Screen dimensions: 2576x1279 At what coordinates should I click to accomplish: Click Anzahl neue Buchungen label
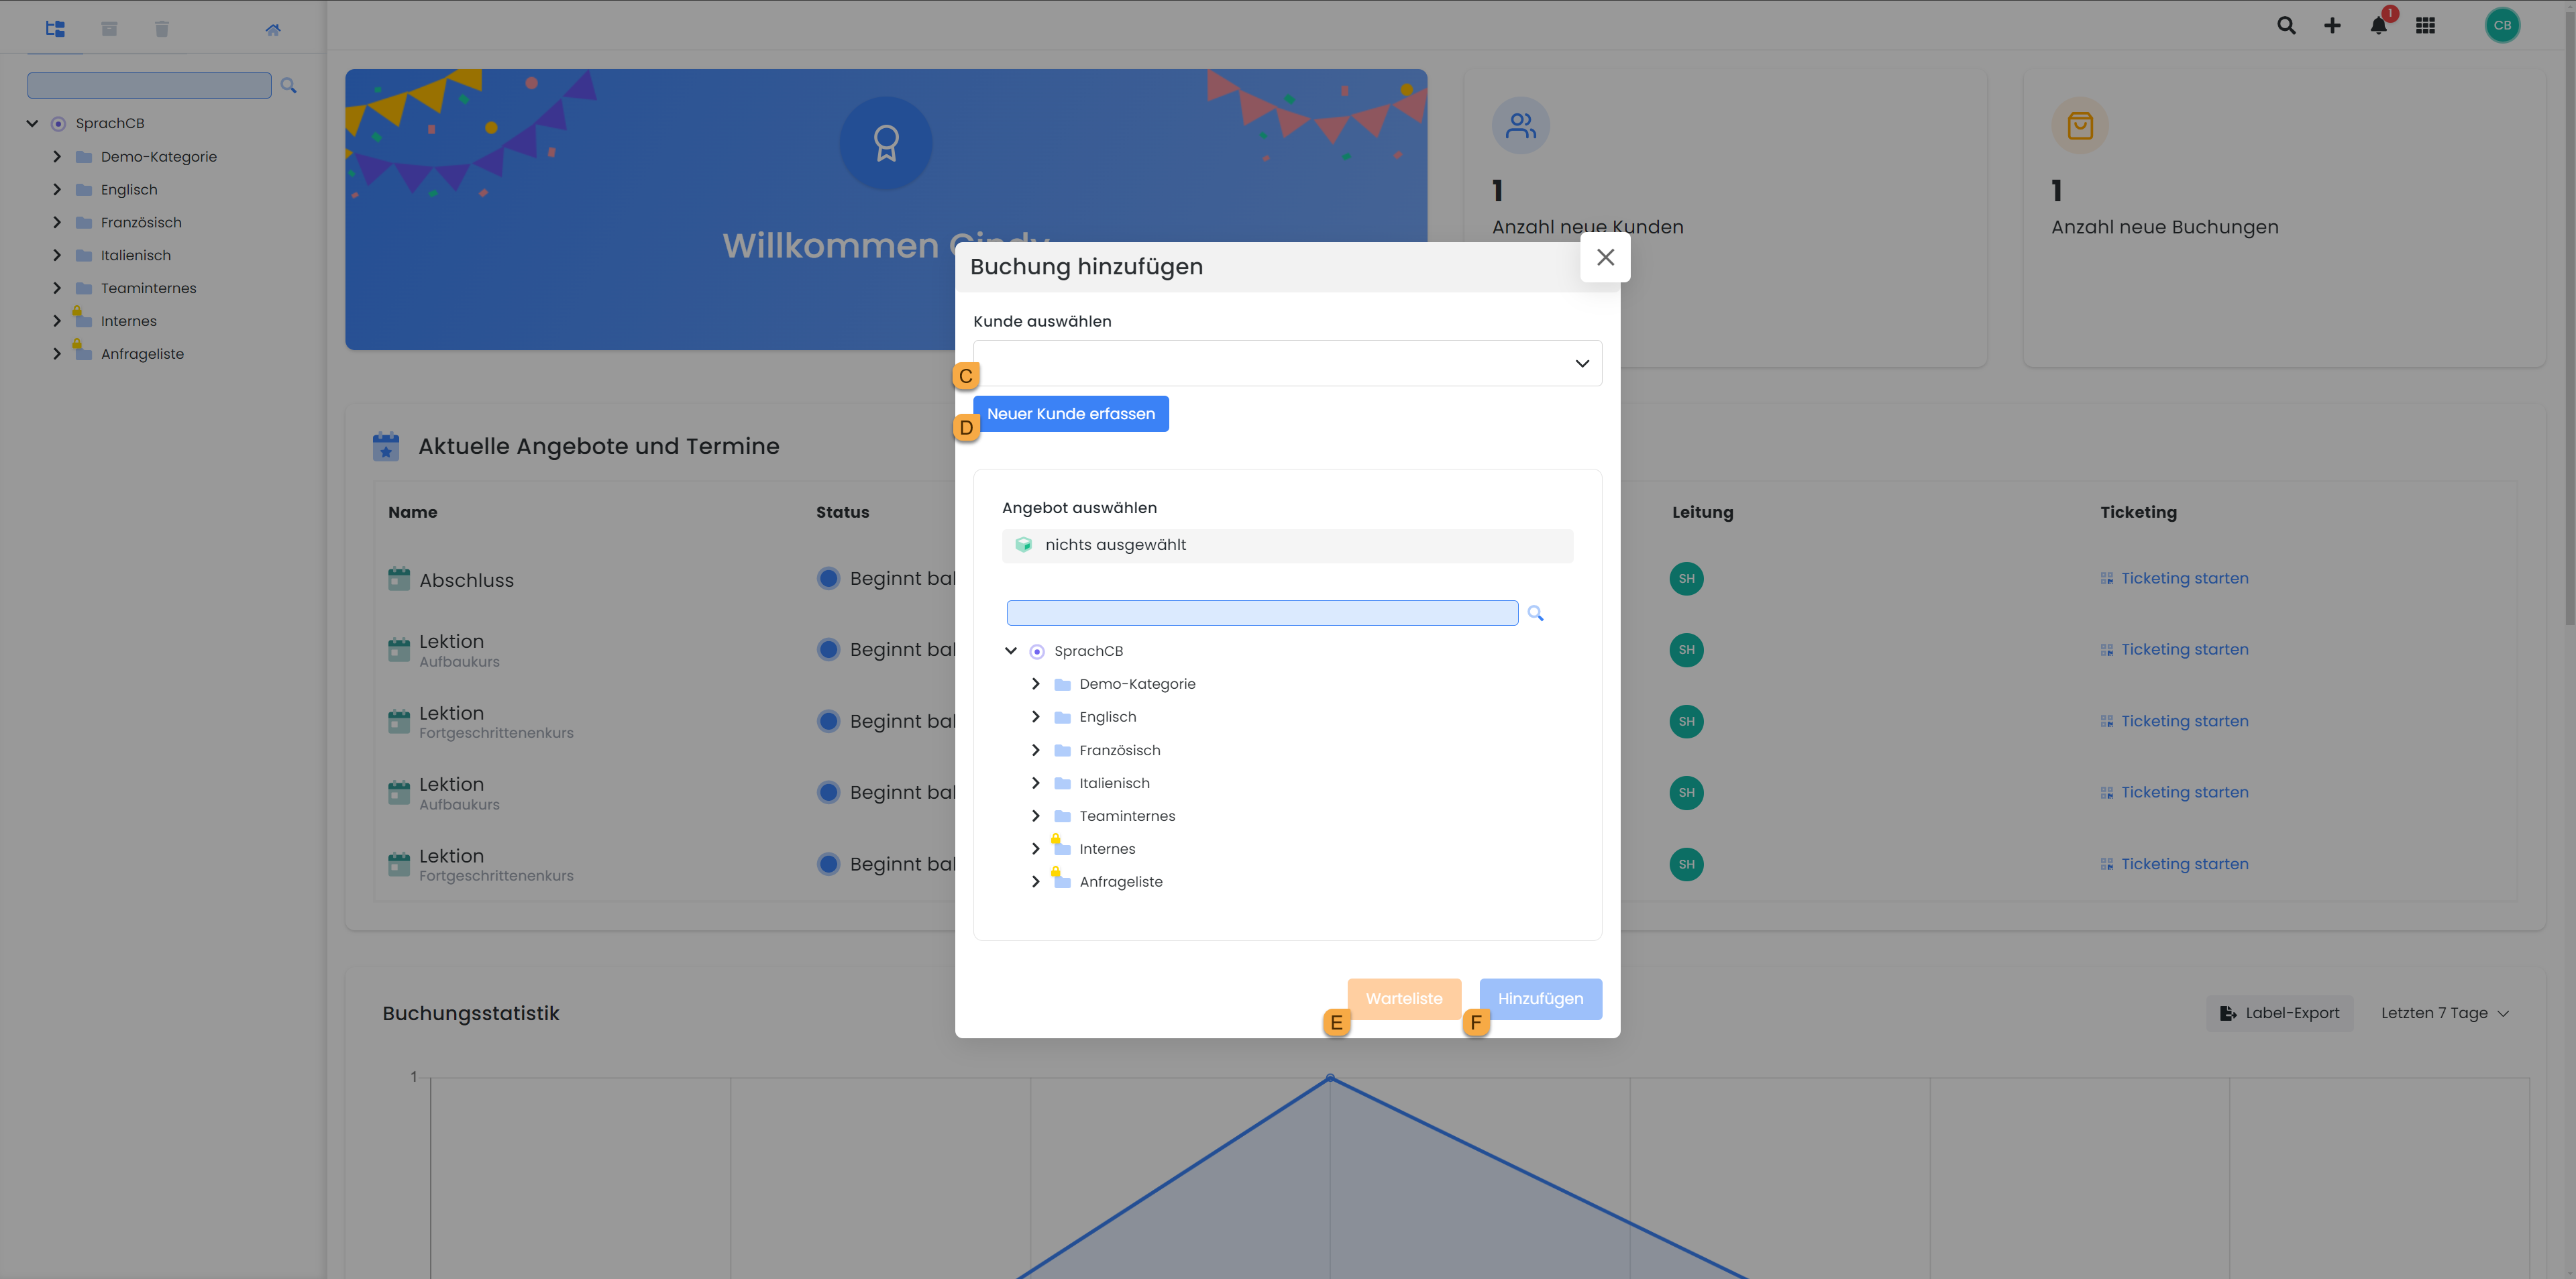pyautogui.click(x=2164, y=227)
